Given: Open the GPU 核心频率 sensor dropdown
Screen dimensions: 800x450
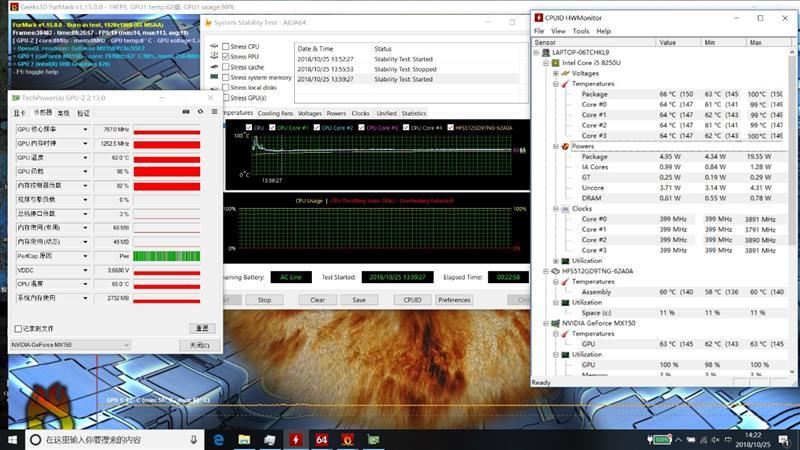Looking at the screenshot, I should tap(85, 130).
